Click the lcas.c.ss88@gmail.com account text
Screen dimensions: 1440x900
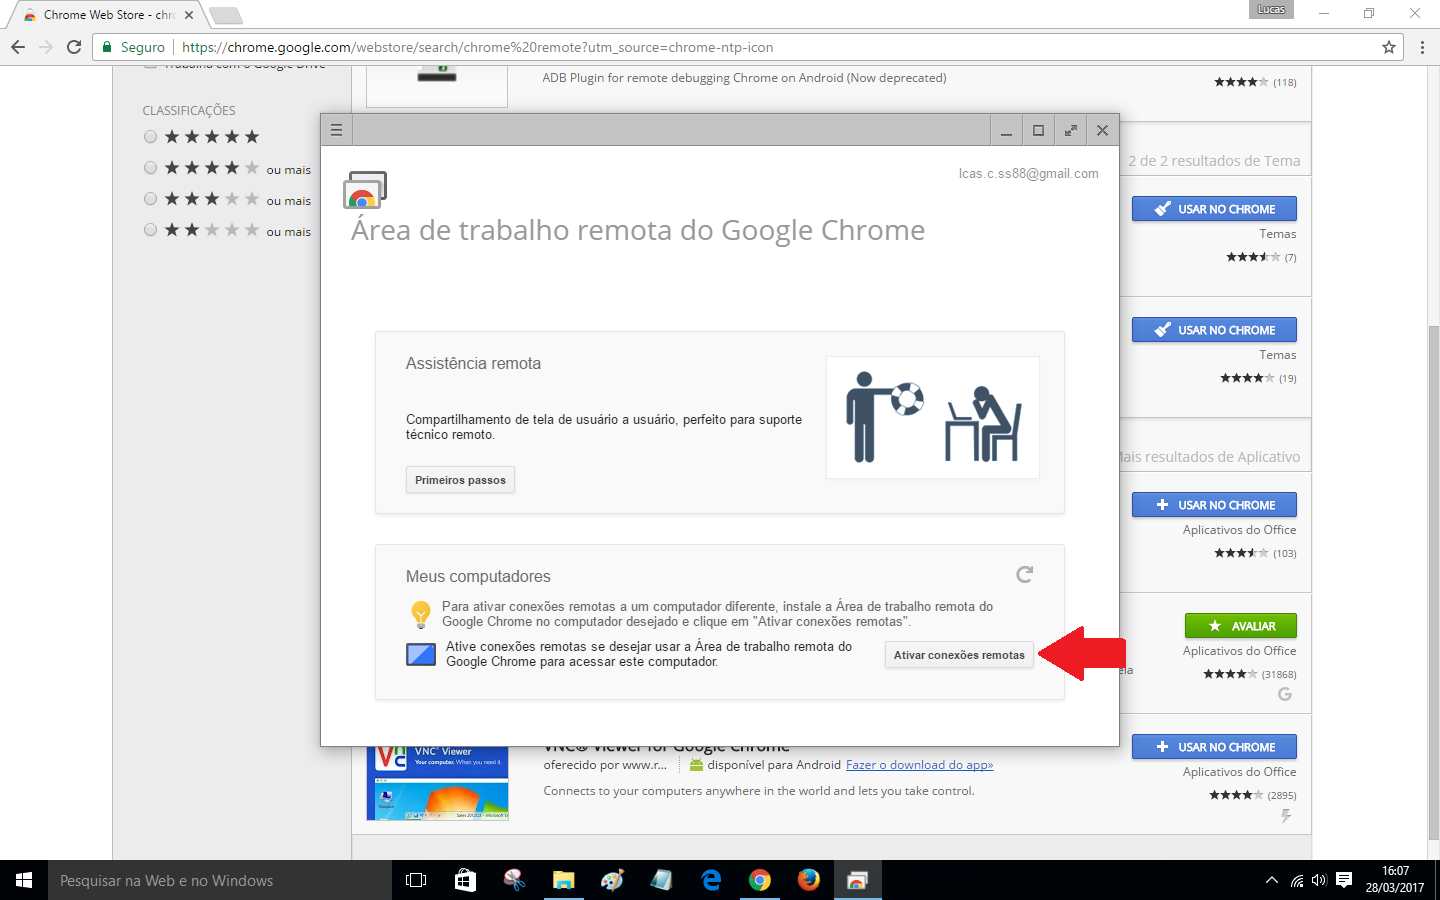(x=1028, y=173)
